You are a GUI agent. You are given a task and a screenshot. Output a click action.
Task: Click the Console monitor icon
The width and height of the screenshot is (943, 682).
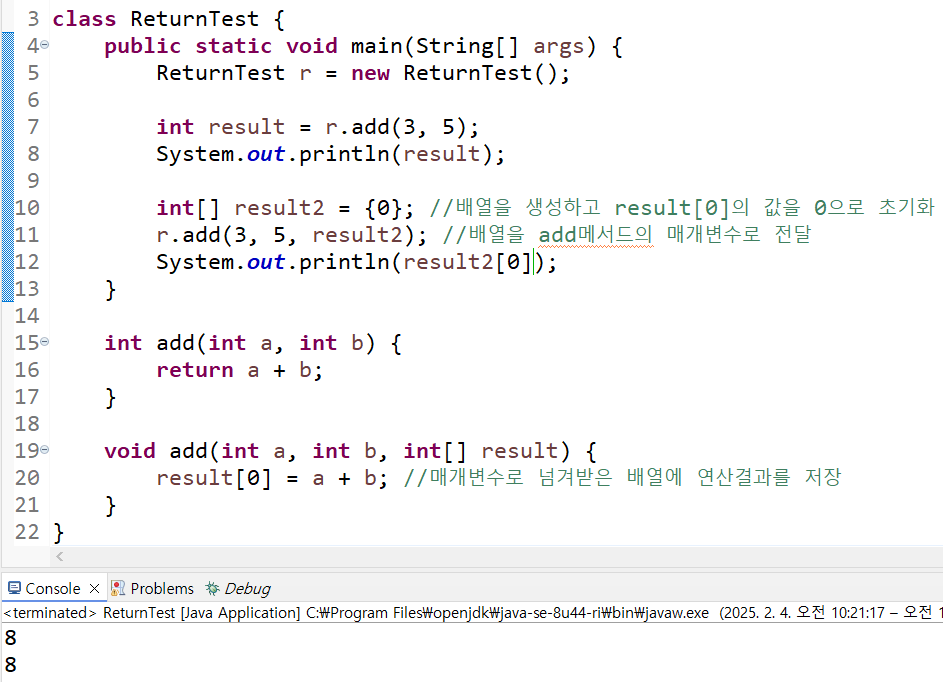point(14,588)
